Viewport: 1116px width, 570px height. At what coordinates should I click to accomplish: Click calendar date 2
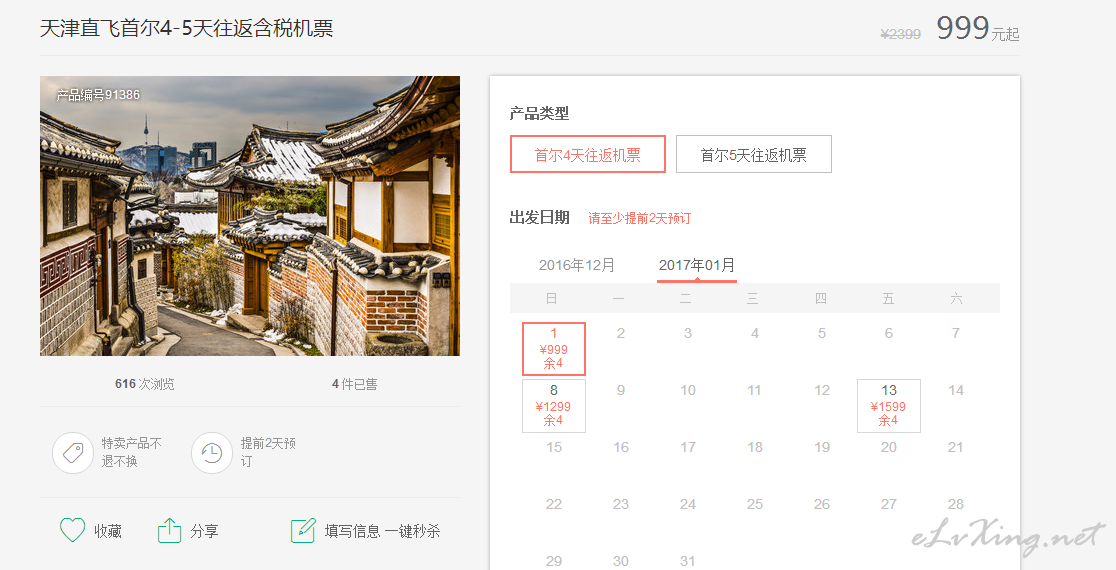tap(621, 333)
